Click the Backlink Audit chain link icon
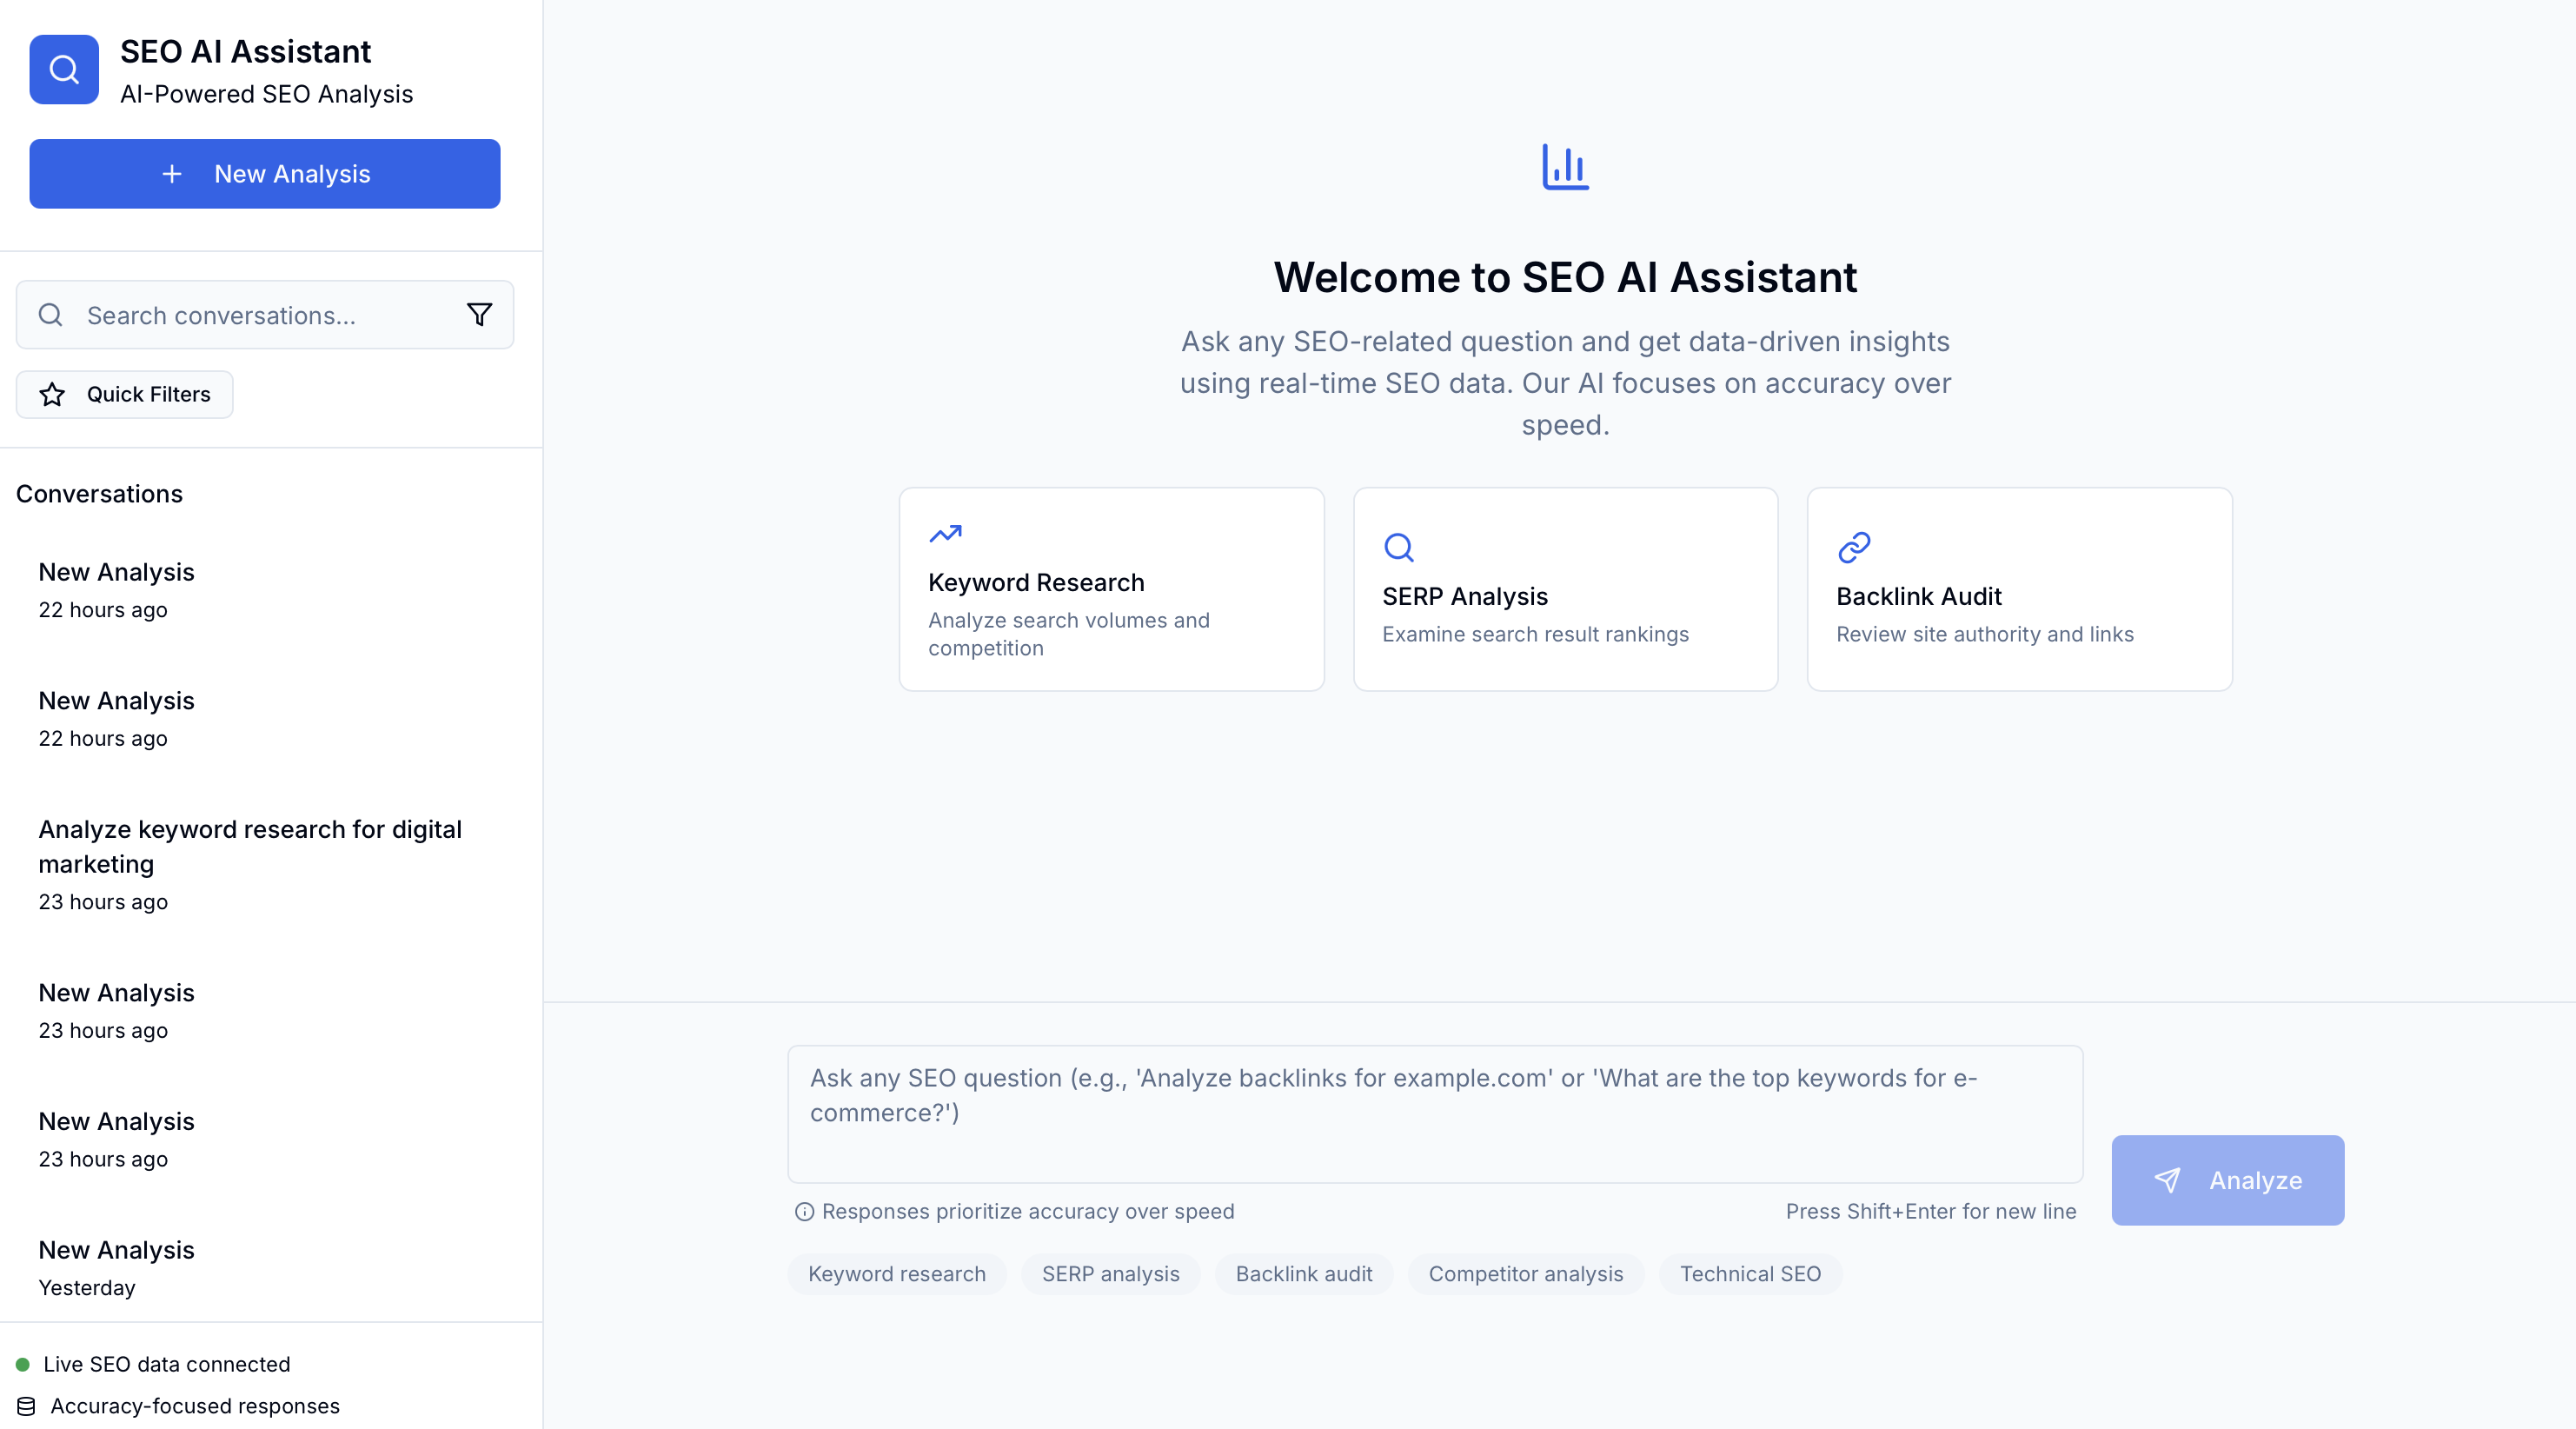The image size is (2576, 1429). (x=1853, y=547)
